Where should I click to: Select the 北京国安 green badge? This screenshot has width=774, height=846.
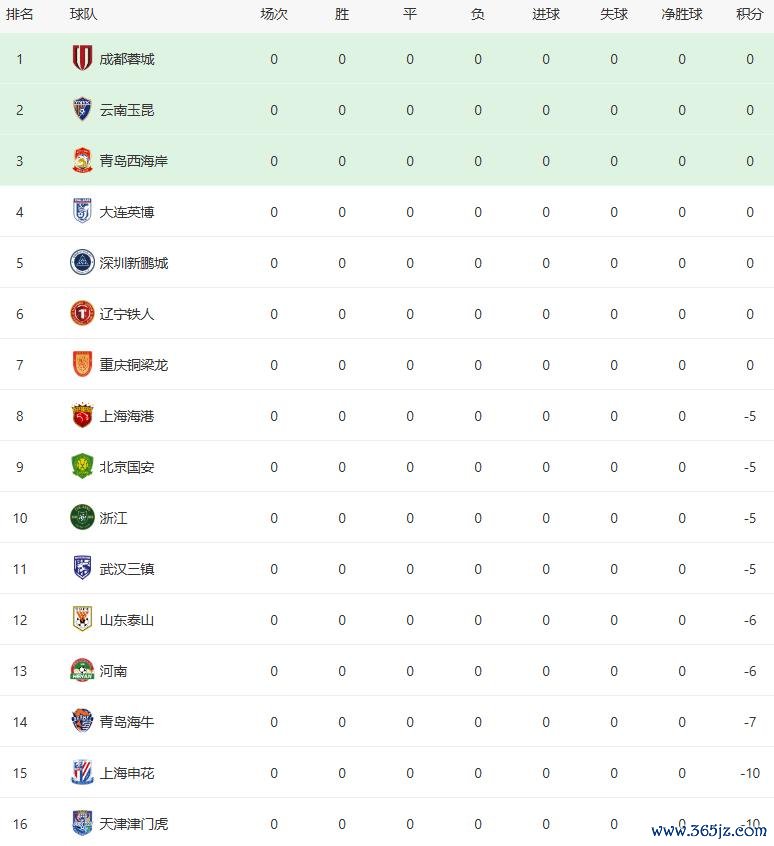pyautogui.click(x=82, y=467)
